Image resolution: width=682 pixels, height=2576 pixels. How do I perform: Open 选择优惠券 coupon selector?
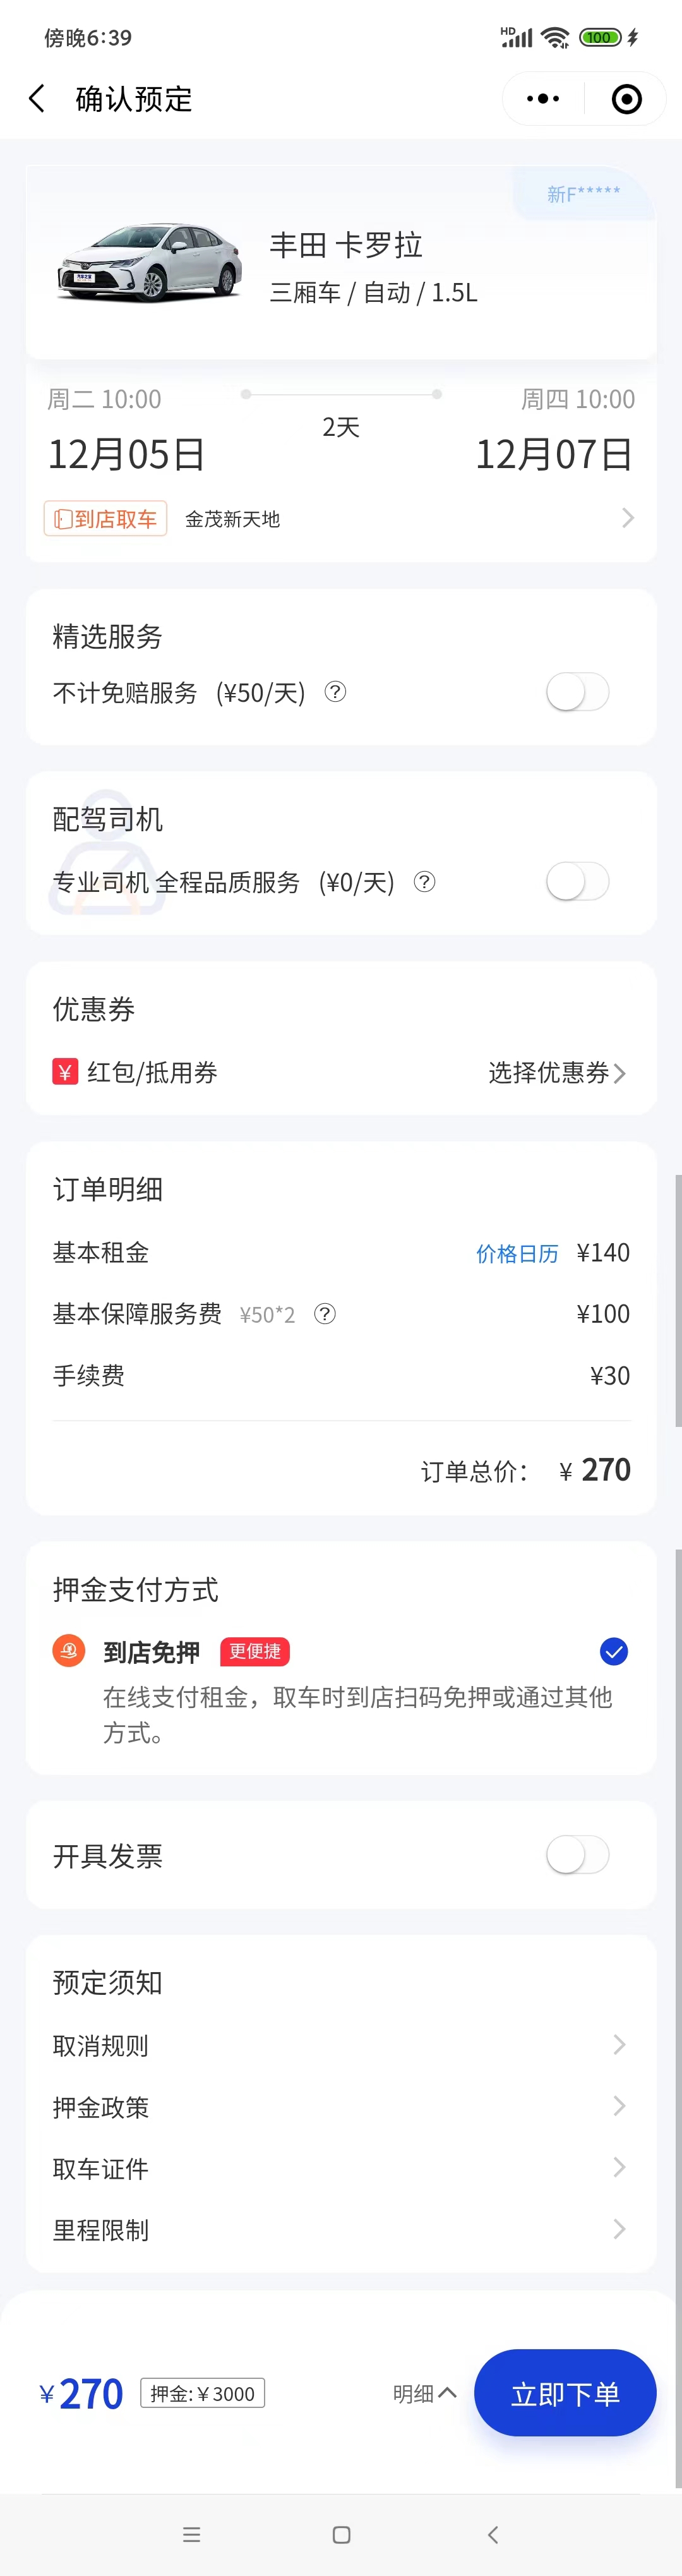(556, 1073)
